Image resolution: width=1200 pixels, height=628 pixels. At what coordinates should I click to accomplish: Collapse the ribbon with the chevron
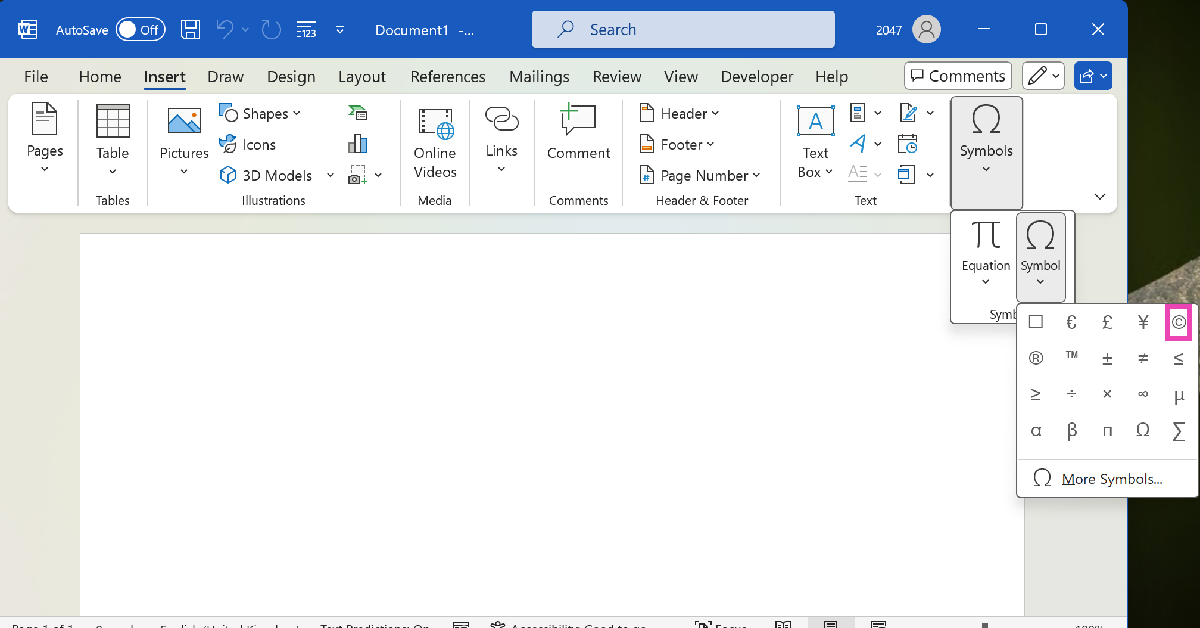(1100, 197)
